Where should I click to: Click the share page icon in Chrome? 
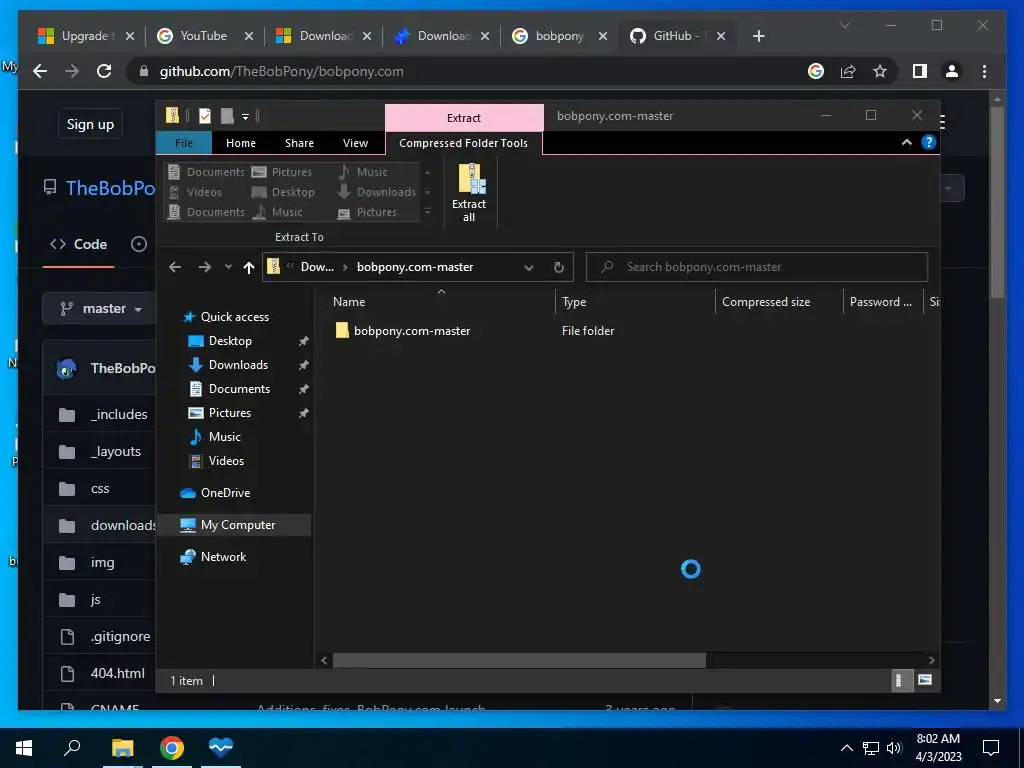[x=848, y=72]
